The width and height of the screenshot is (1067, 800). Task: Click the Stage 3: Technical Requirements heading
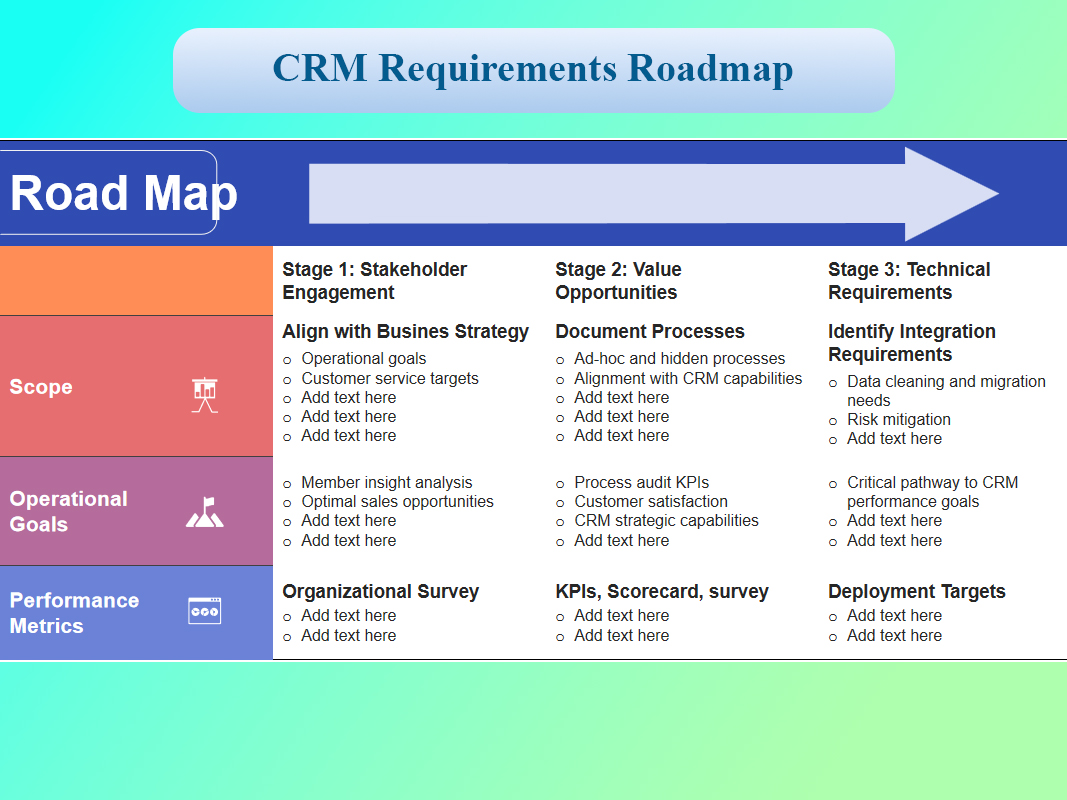(x=908, y=281)
